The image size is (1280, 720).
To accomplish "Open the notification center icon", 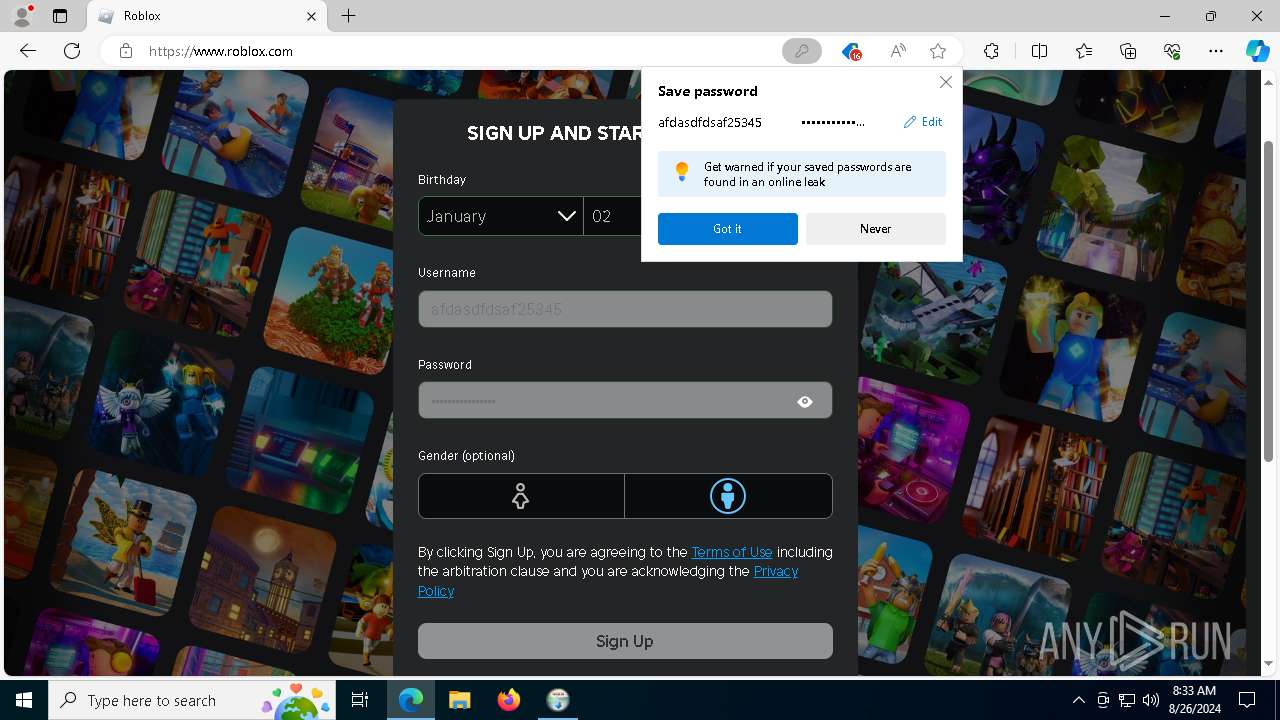I will pos(1247,700).
